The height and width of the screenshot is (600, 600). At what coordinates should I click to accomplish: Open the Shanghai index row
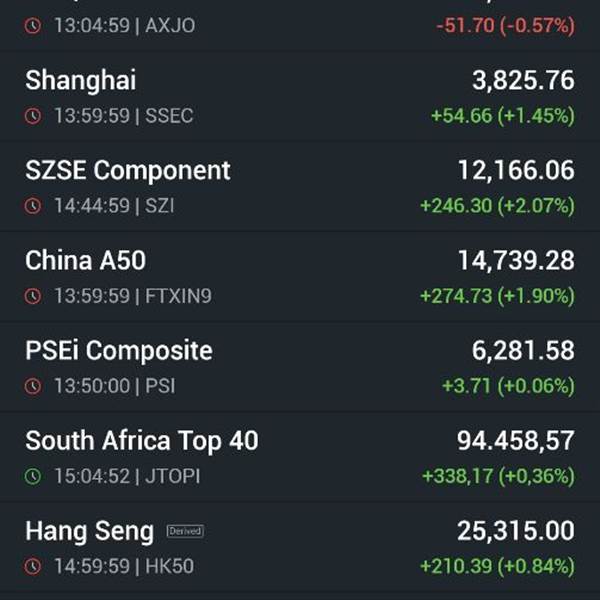(300, 97)
